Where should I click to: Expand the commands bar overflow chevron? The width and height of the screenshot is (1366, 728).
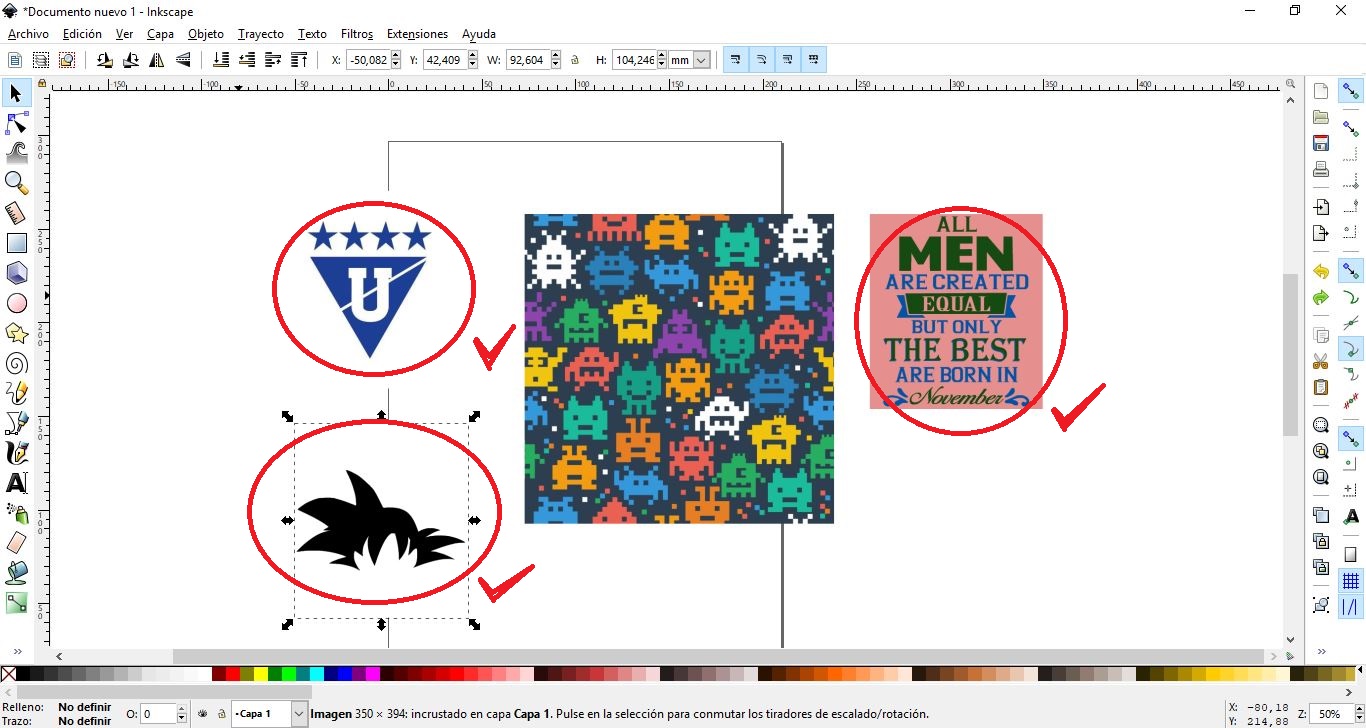(x=1321, y=651)
